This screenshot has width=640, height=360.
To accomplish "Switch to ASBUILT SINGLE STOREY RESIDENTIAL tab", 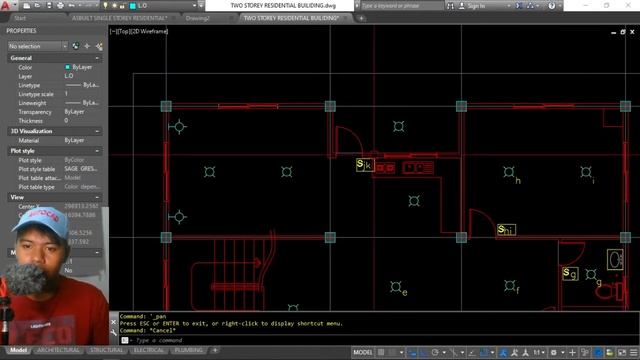I will pyautogui.click(x=119, y=18).
